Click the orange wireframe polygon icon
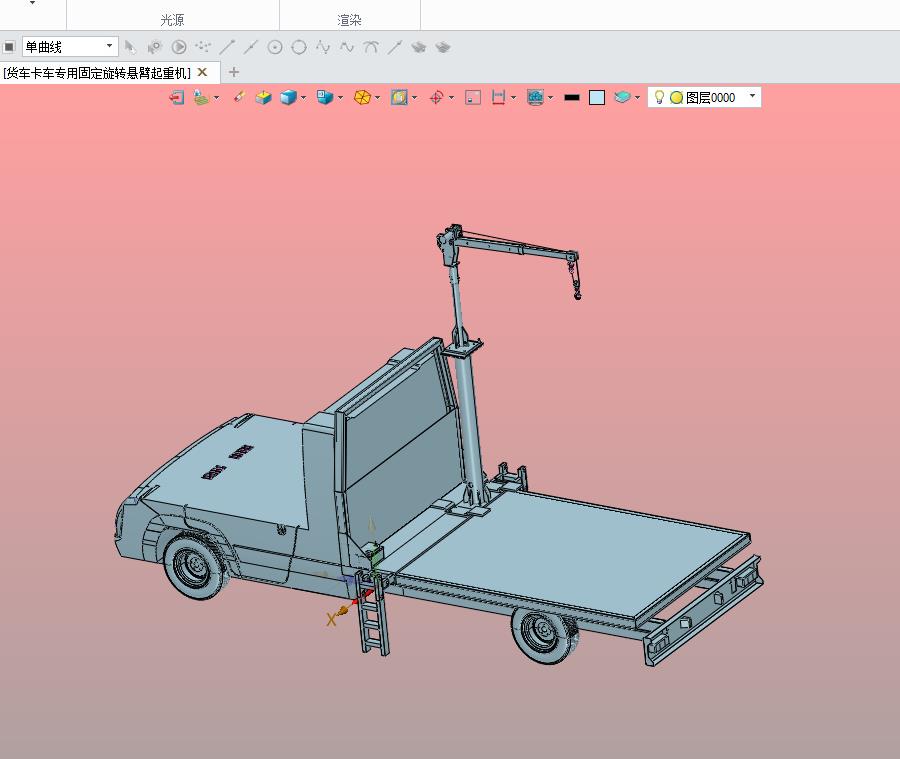The image size is (900, 759). click(x=363, y=97)
